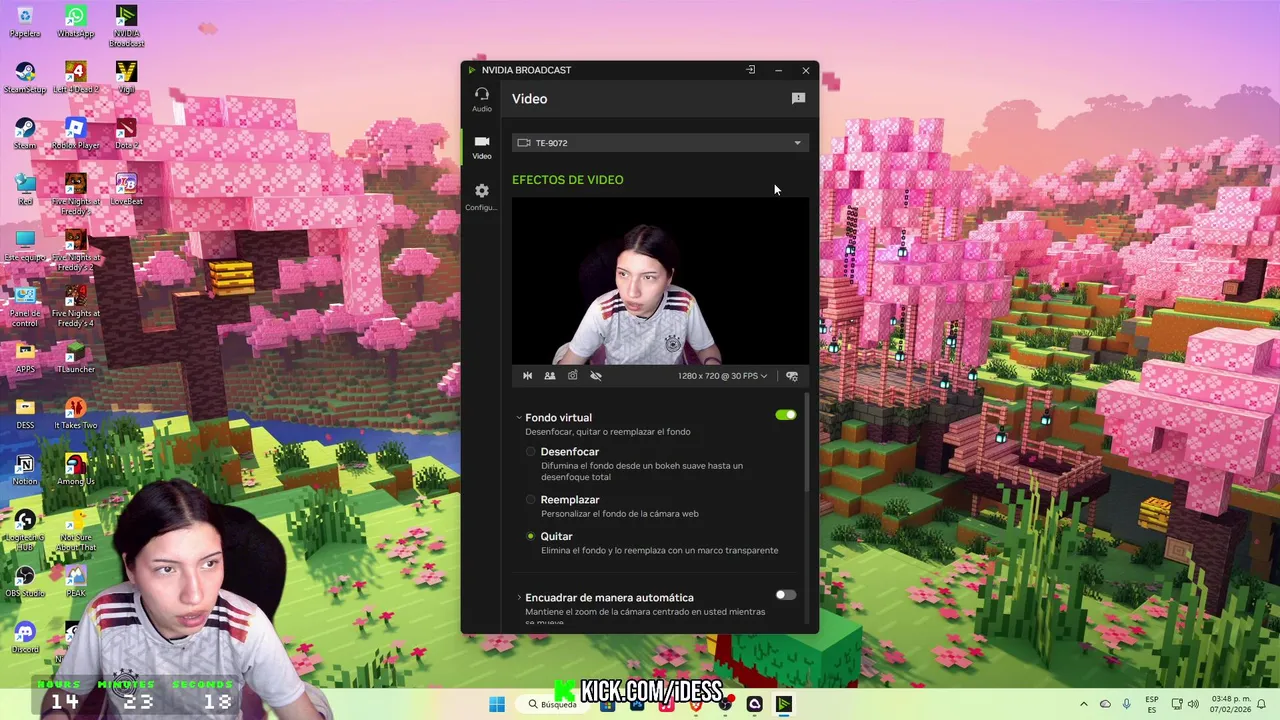Image resolution: width=1280 pixels, height=720 pixels.
Task: Click the microphone tray icon
Action: point(1127,704)
